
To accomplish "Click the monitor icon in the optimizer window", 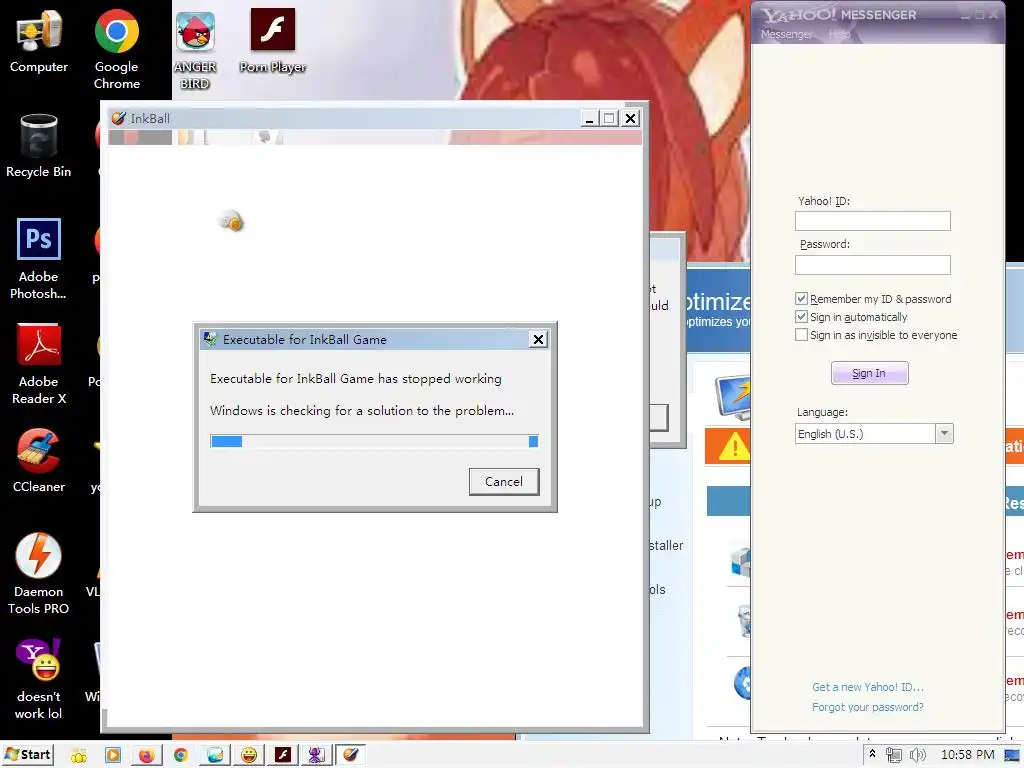I will 733,396.
